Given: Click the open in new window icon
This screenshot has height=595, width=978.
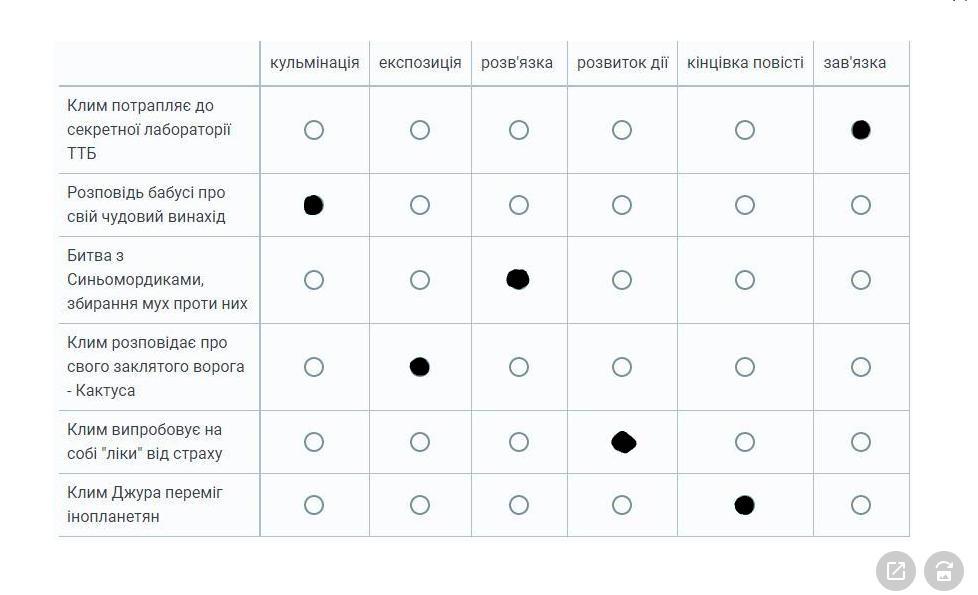Looking at the screenshot, I should coord(895,571).
